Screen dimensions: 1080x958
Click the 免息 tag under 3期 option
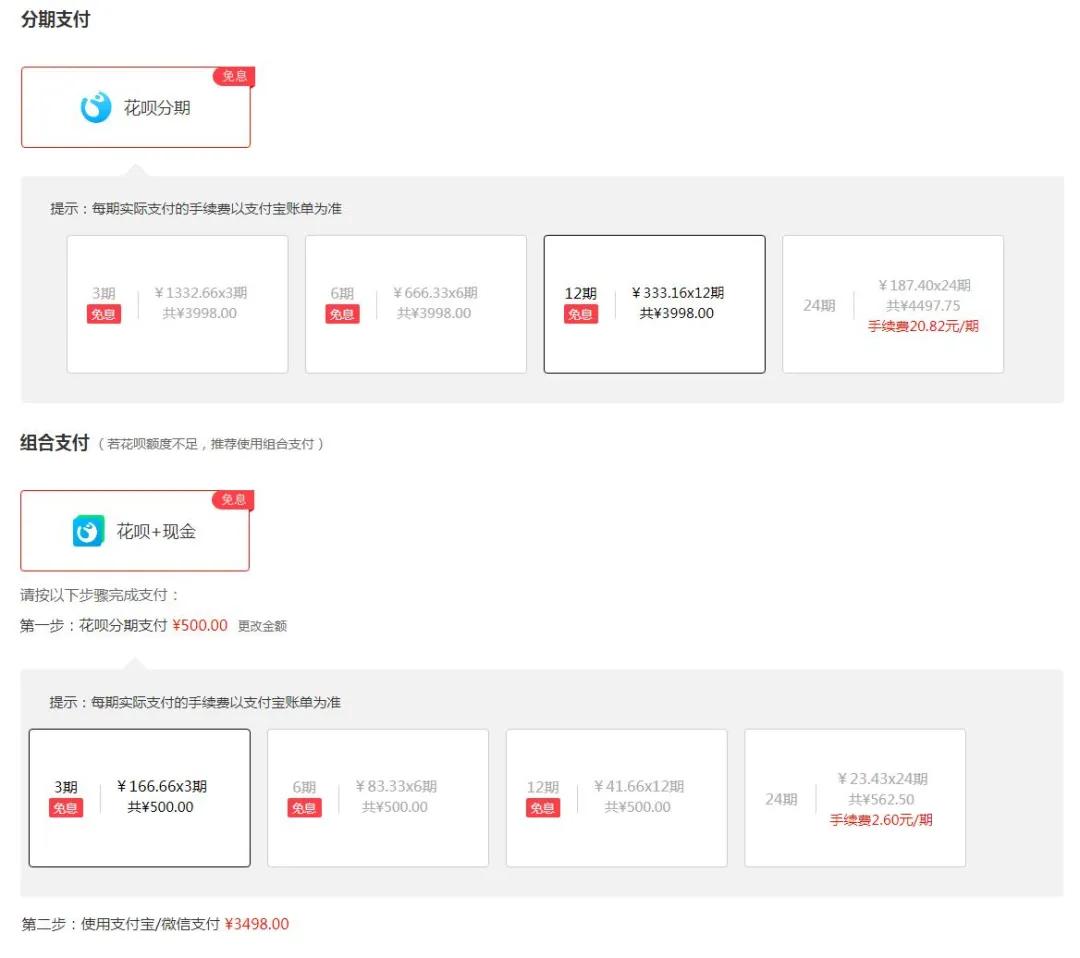[103, 314]
